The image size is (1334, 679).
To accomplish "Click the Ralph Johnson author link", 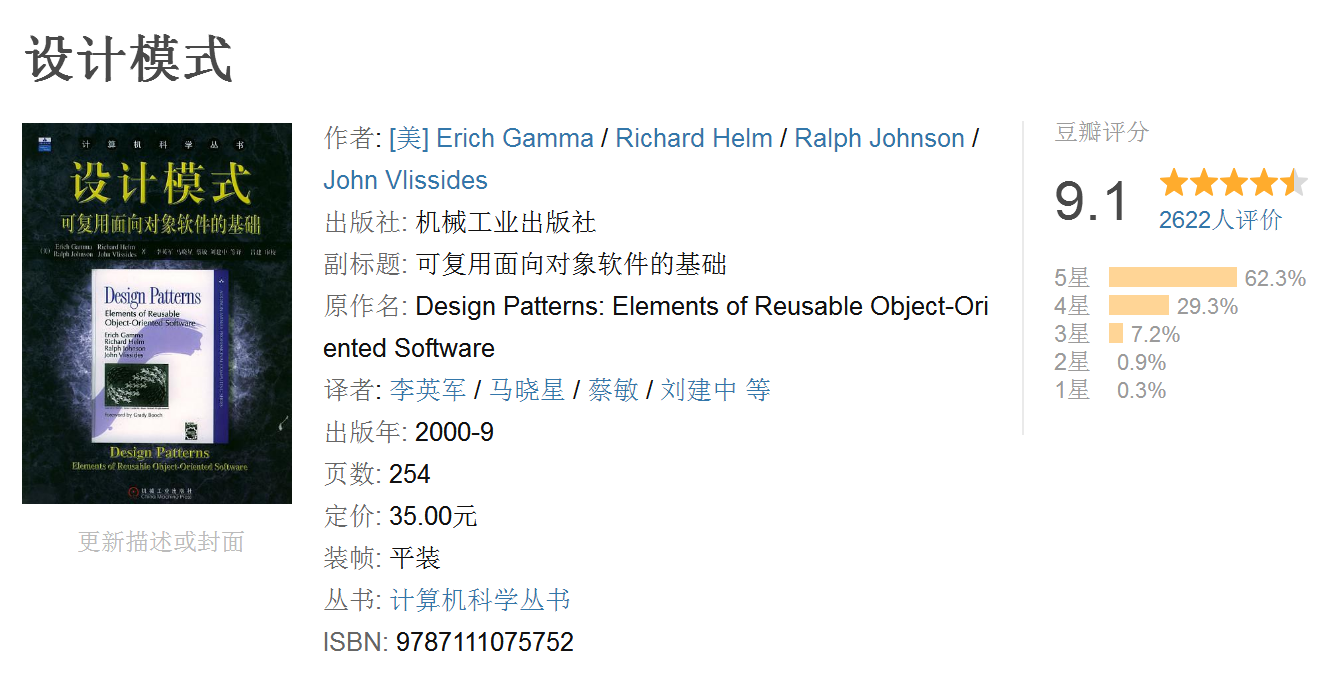I will [x=879, y=138].
